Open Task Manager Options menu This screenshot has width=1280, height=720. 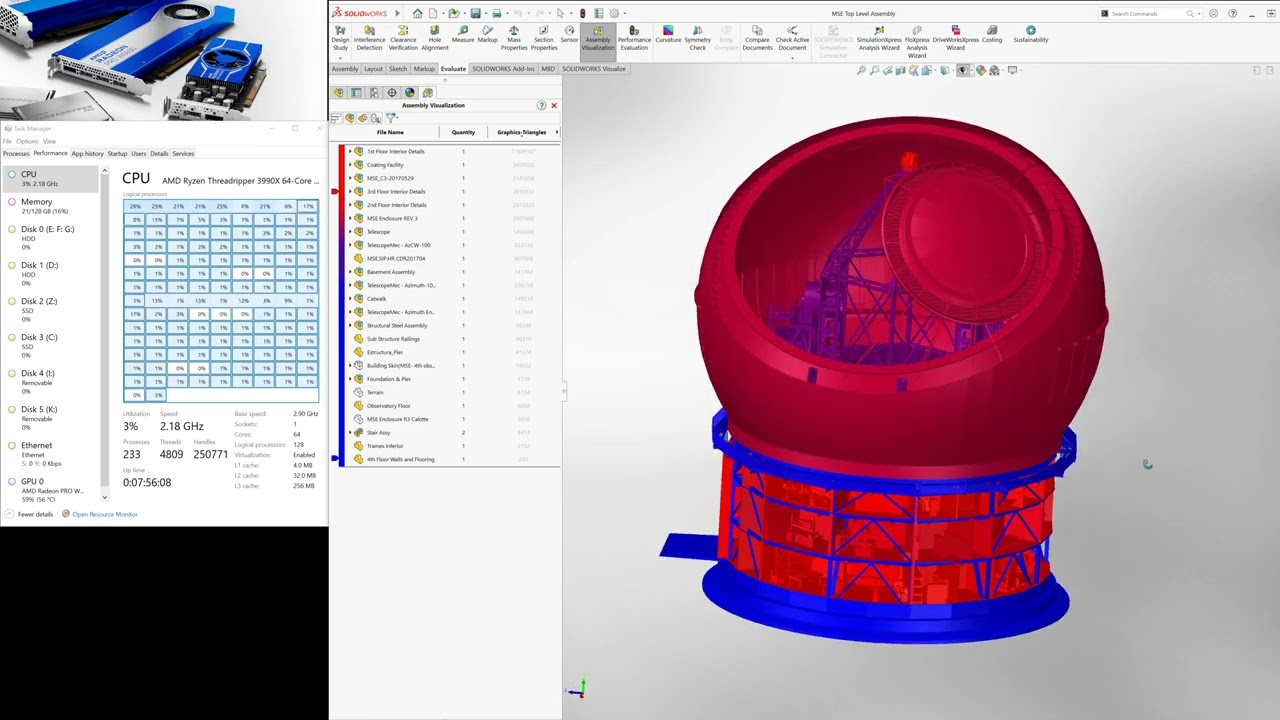[x=27, y=141]
